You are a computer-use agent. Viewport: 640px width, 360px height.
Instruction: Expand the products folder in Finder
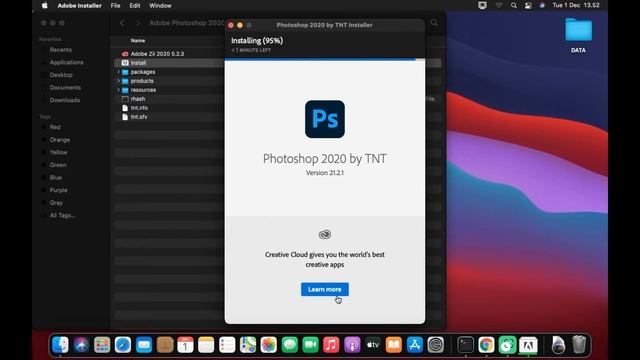(118, 81)
